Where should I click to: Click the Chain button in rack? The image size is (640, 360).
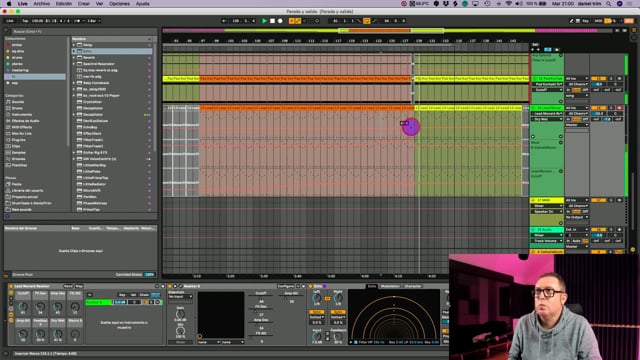144,295
